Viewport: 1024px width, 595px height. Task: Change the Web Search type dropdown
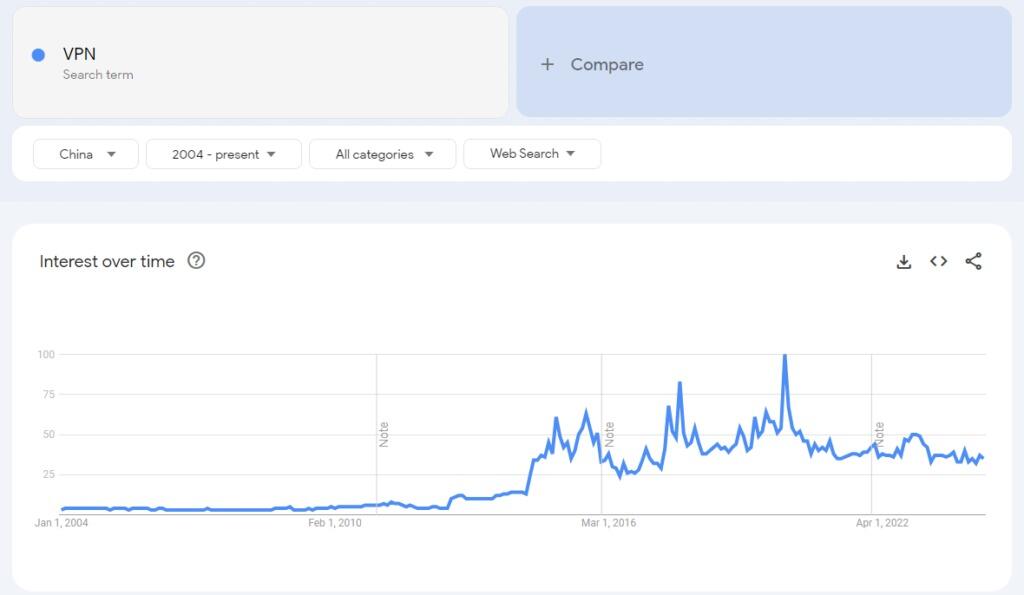(x=532, y=154)
